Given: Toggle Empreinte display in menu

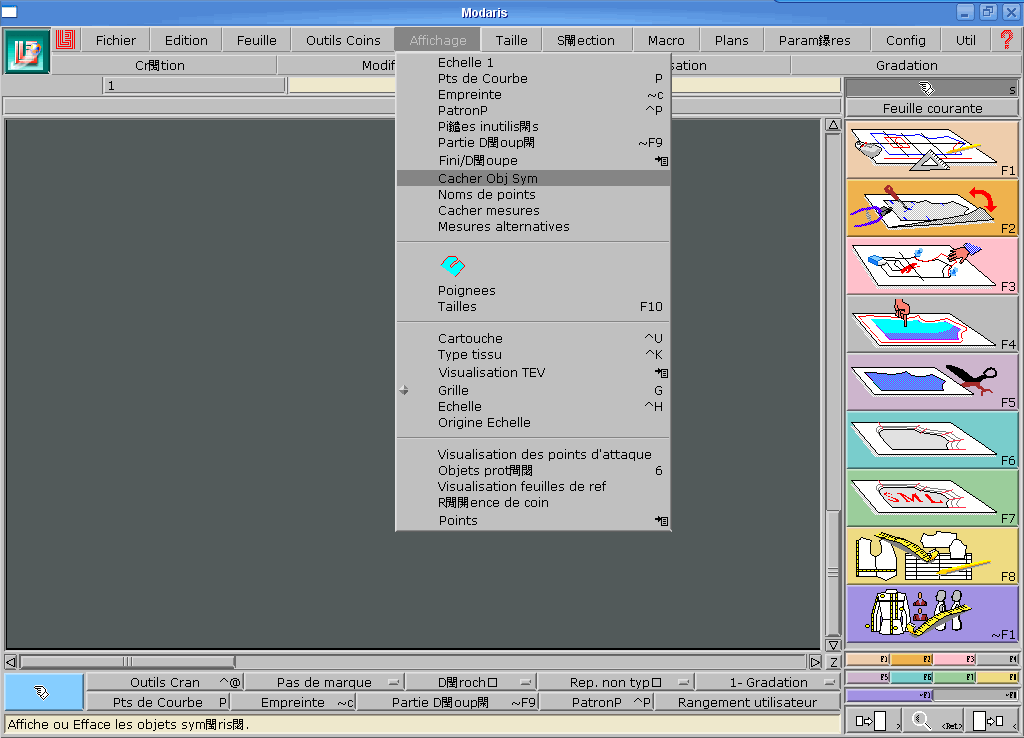Looking at the screenshot, I should tap(534, 95).
